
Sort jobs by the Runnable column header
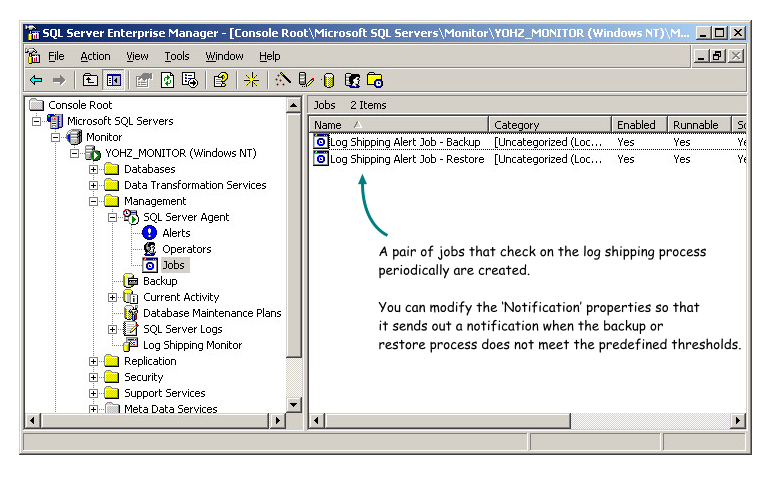click(x=699, y=125)
